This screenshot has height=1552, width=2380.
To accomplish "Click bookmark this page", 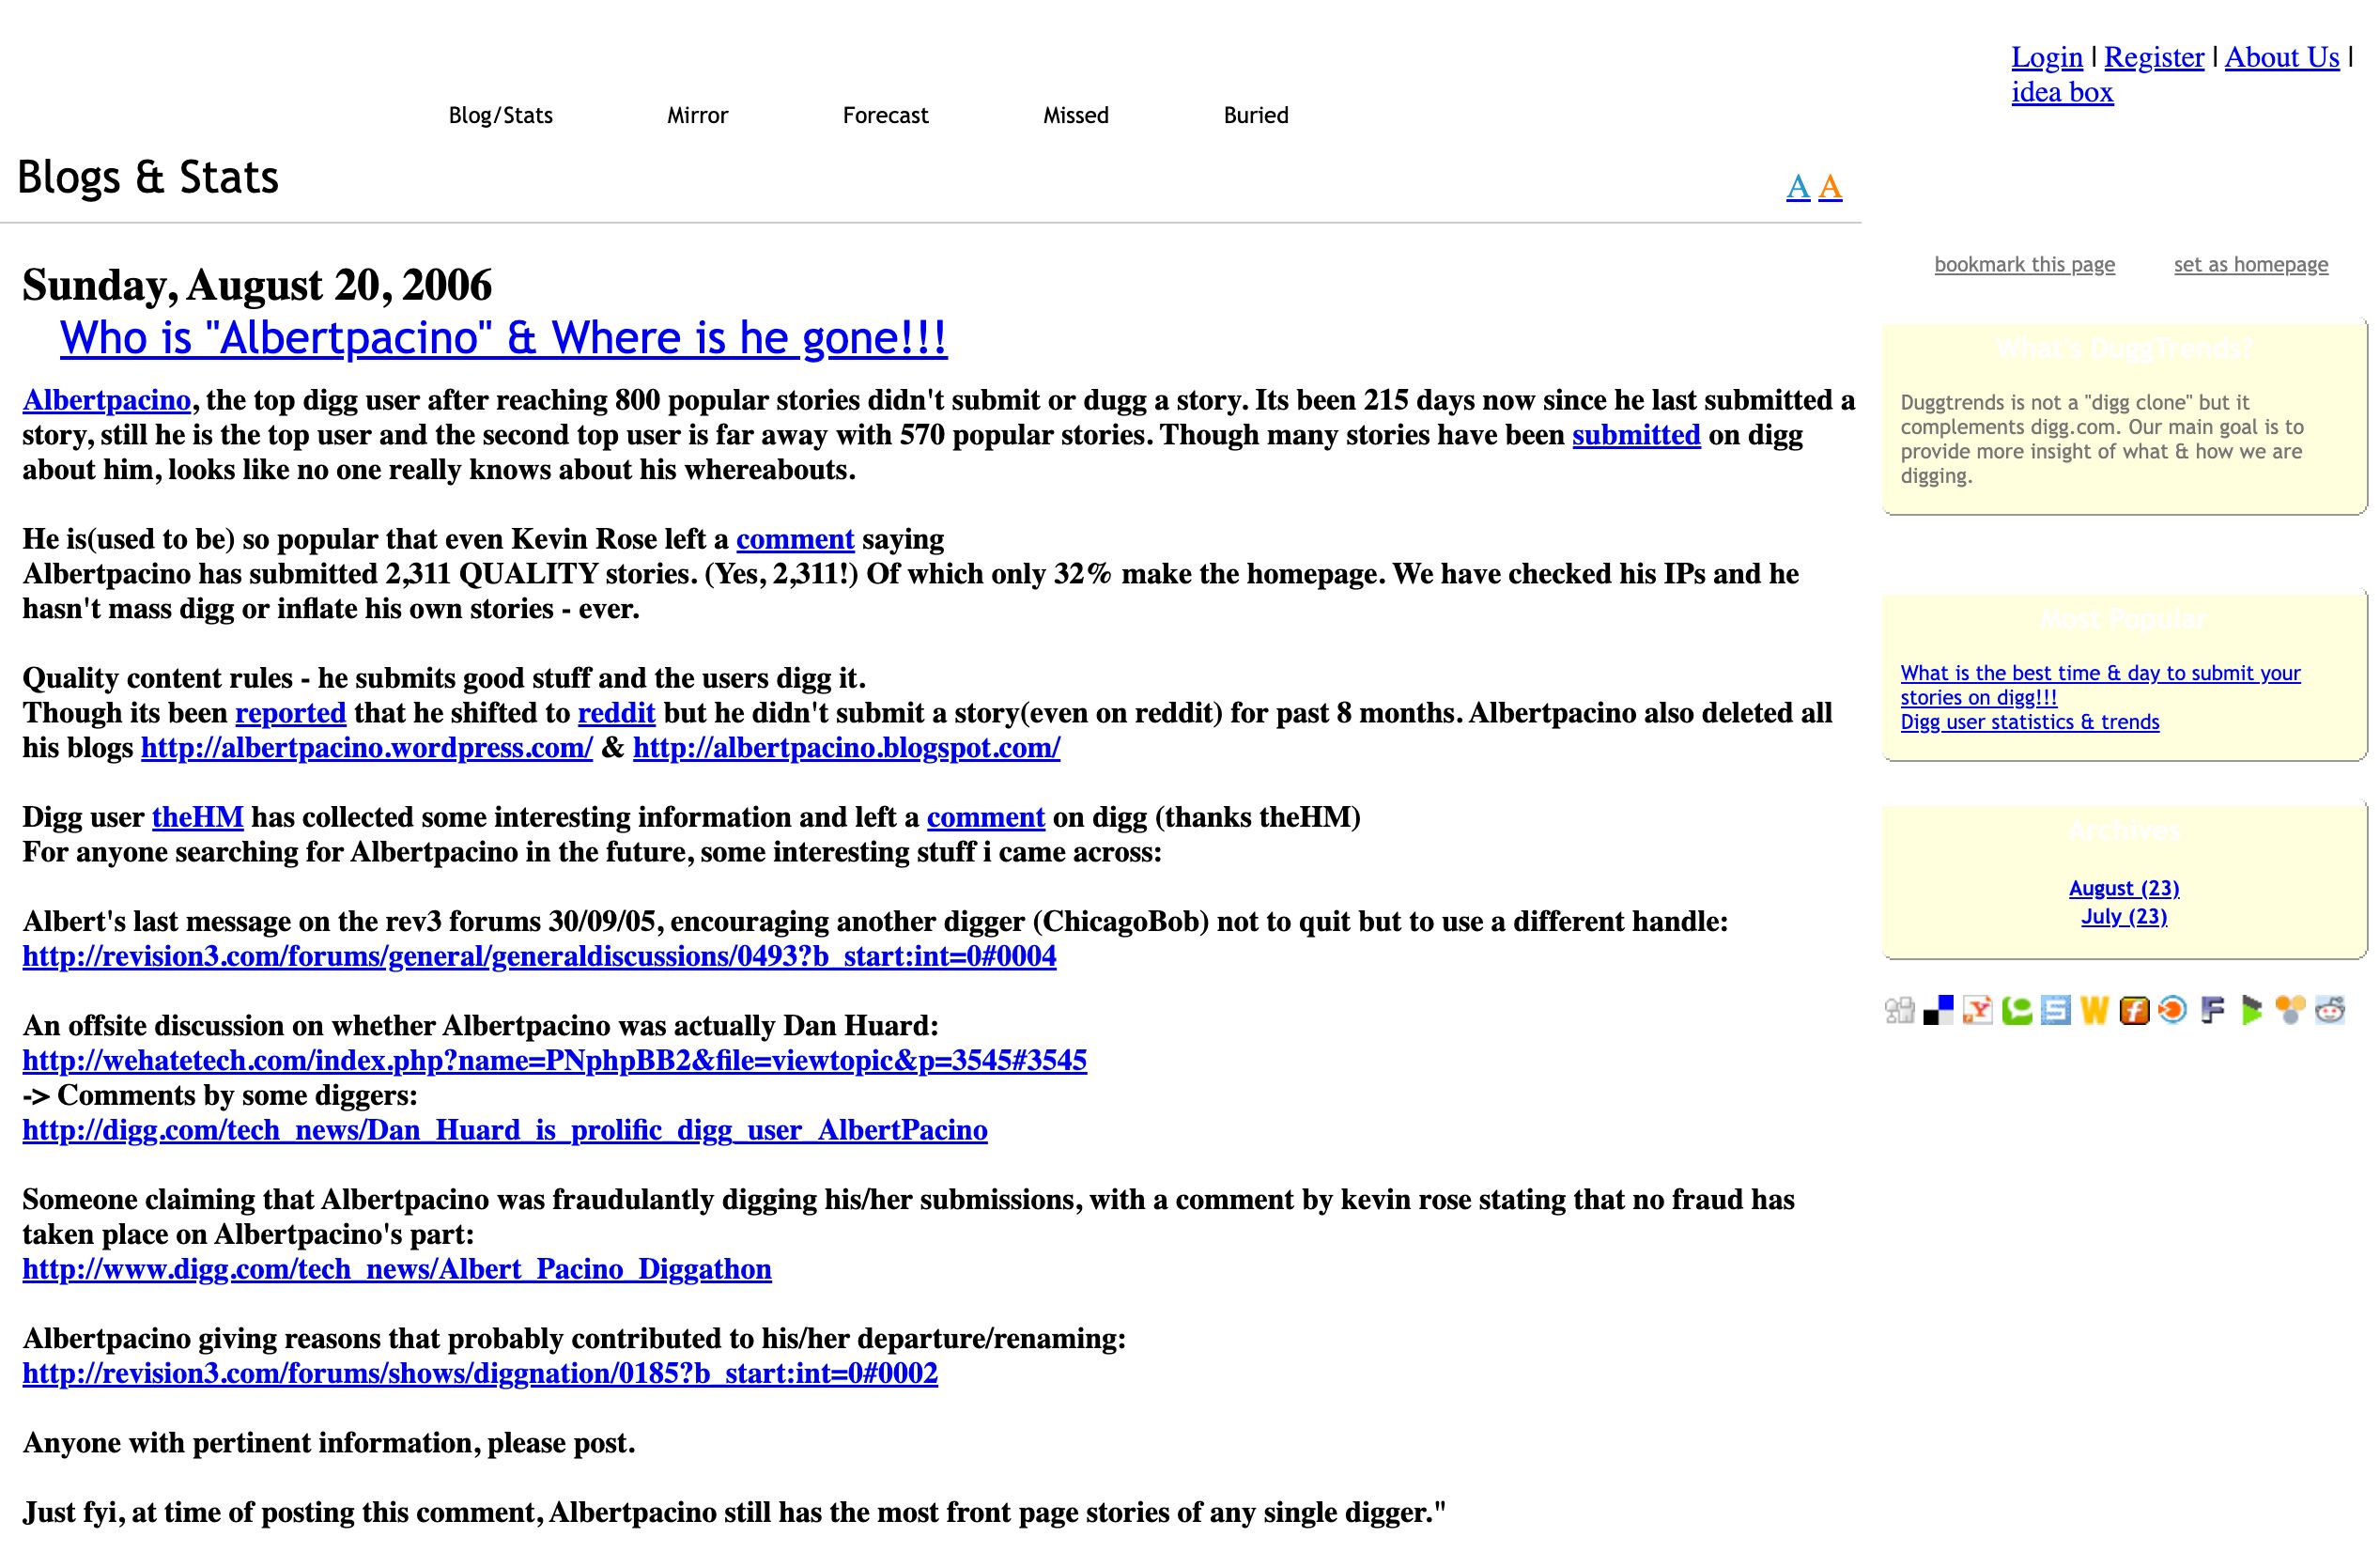I will (x=2025, y=264).
